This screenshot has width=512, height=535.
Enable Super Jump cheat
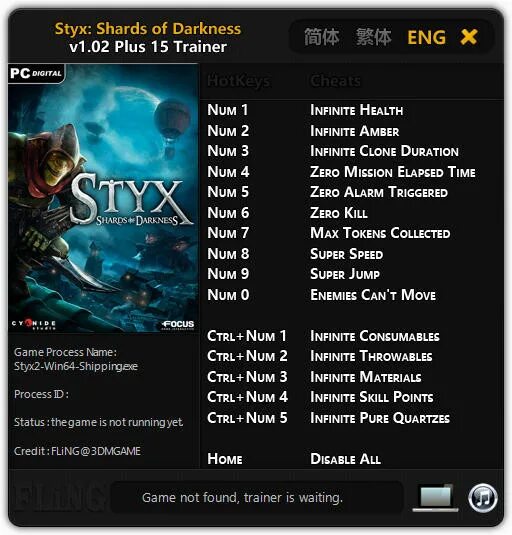click(345, 274)
